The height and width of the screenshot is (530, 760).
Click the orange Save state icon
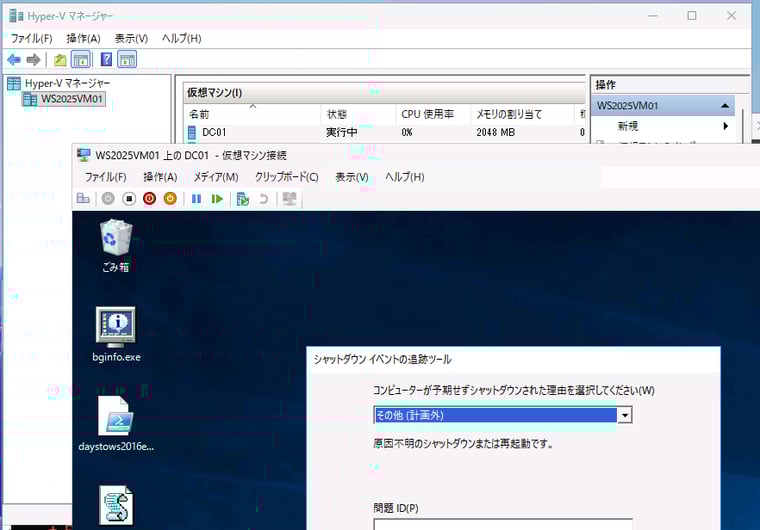point(170,199)
